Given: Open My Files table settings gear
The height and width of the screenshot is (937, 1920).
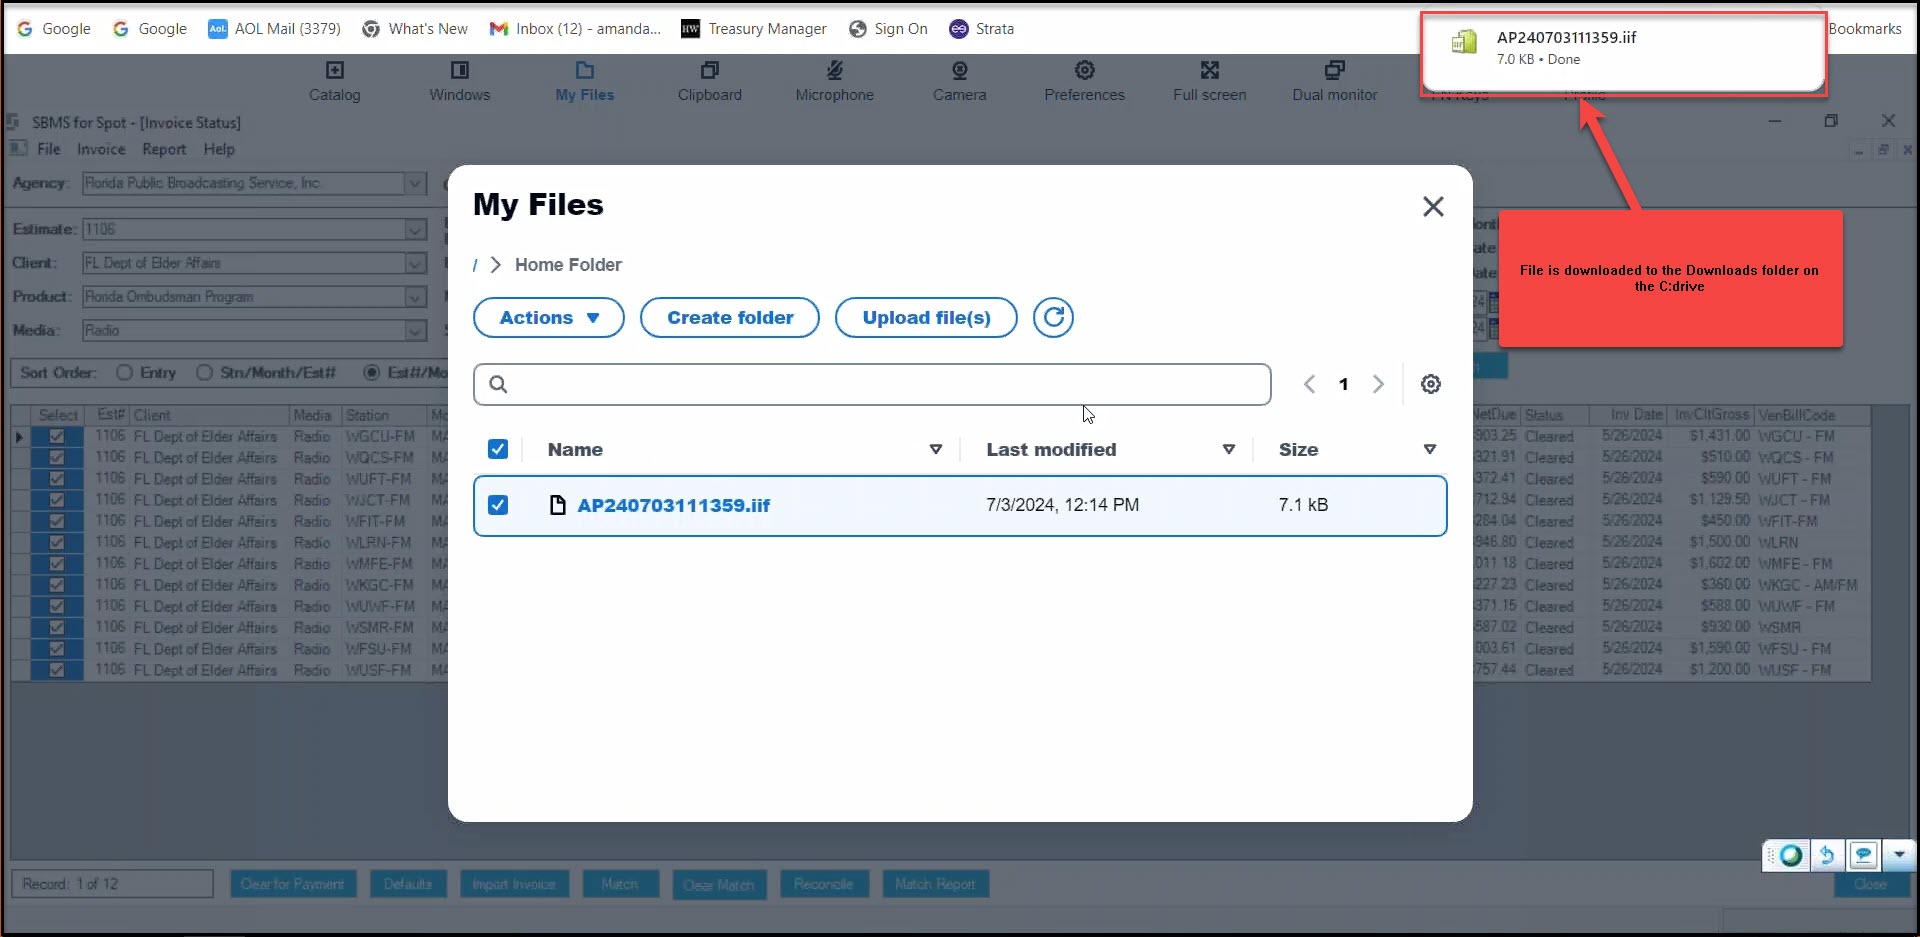Looking at the screenshot, I should click(x=1431, y=384).
